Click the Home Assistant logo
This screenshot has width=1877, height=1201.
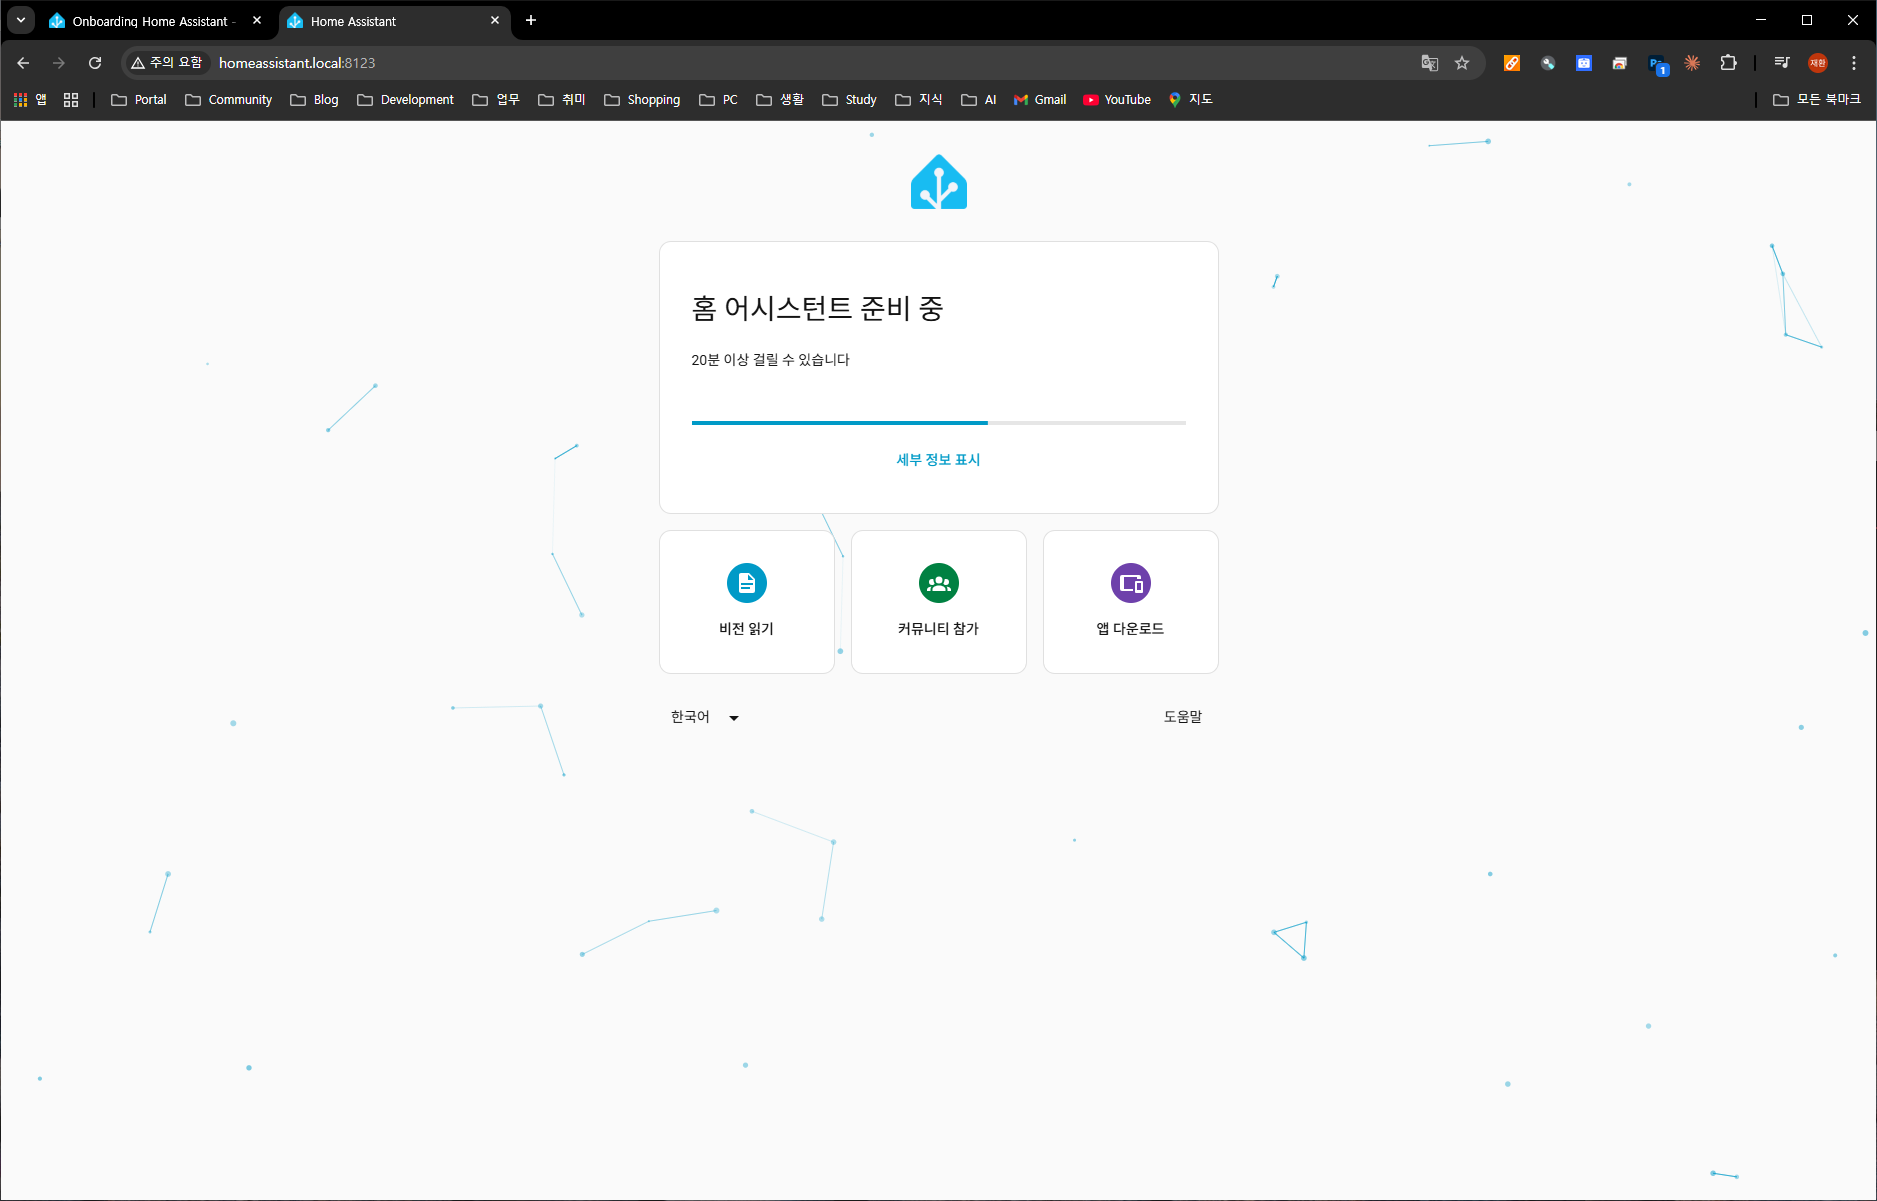click(938, 182)
